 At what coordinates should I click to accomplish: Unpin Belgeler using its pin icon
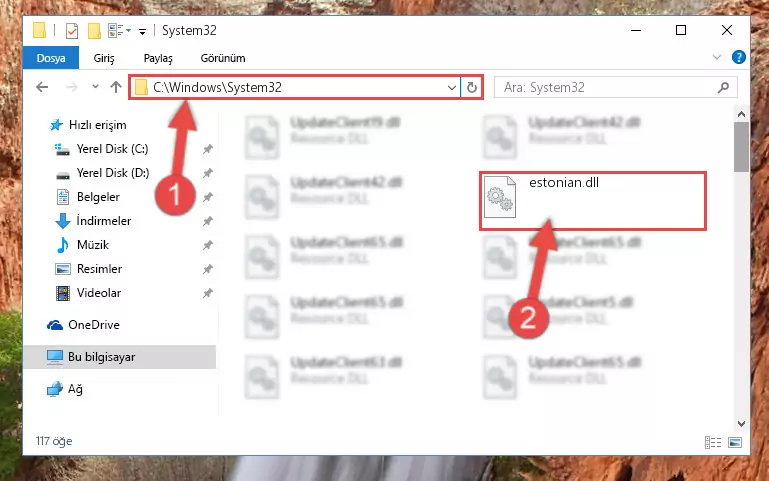(208, 197)
